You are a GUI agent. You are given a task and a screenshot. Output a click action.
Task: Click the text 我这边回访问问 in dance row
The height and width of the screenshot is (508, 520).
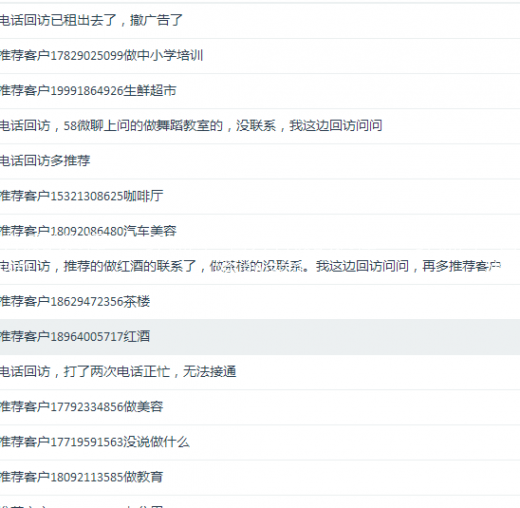(x=336, y=126)
